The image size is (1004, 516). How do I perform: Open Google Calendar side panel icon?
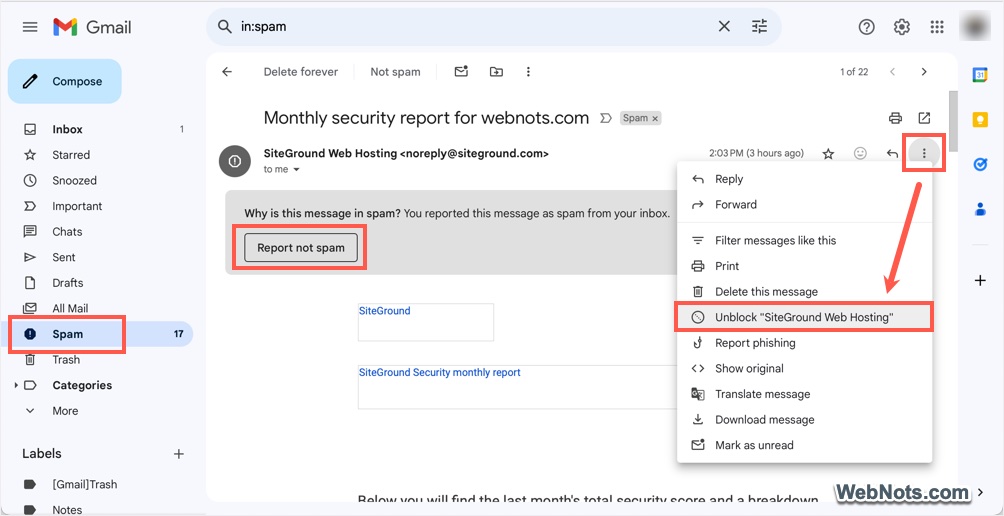pyautogui.click(x=980, y=74)
